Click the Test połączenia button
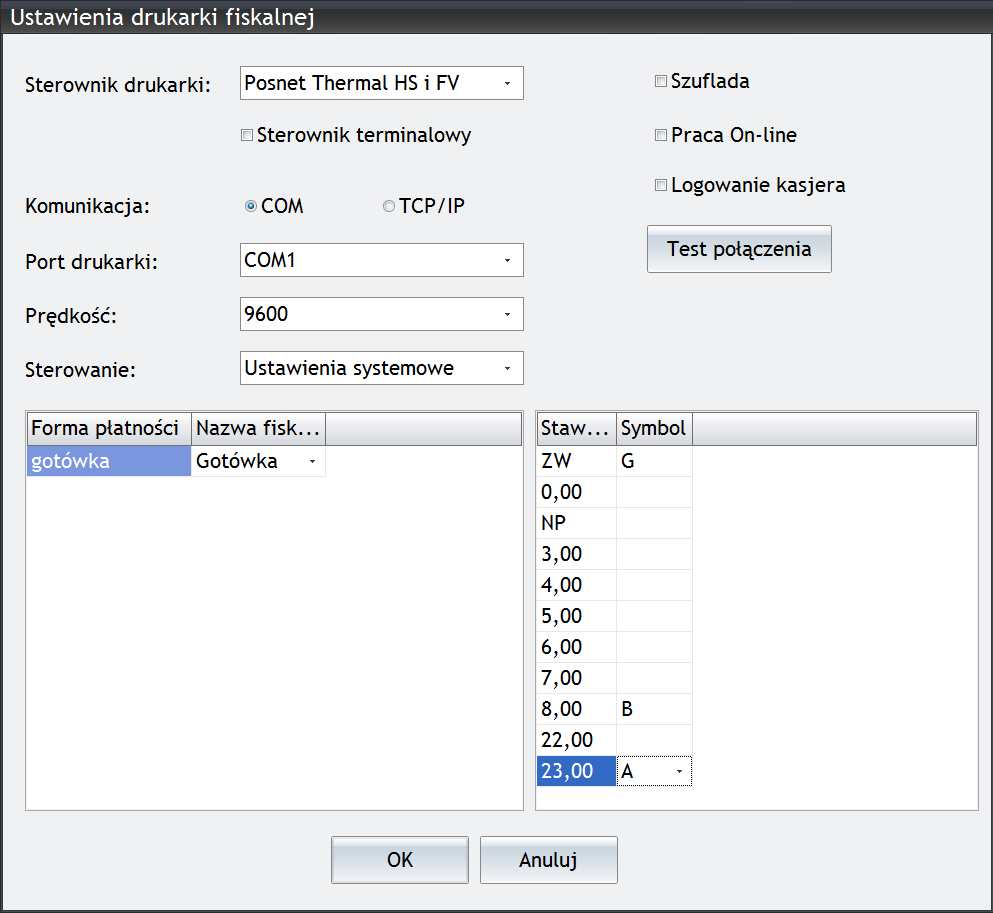This screenshot has height=913, width=993. tap(739, 249)
